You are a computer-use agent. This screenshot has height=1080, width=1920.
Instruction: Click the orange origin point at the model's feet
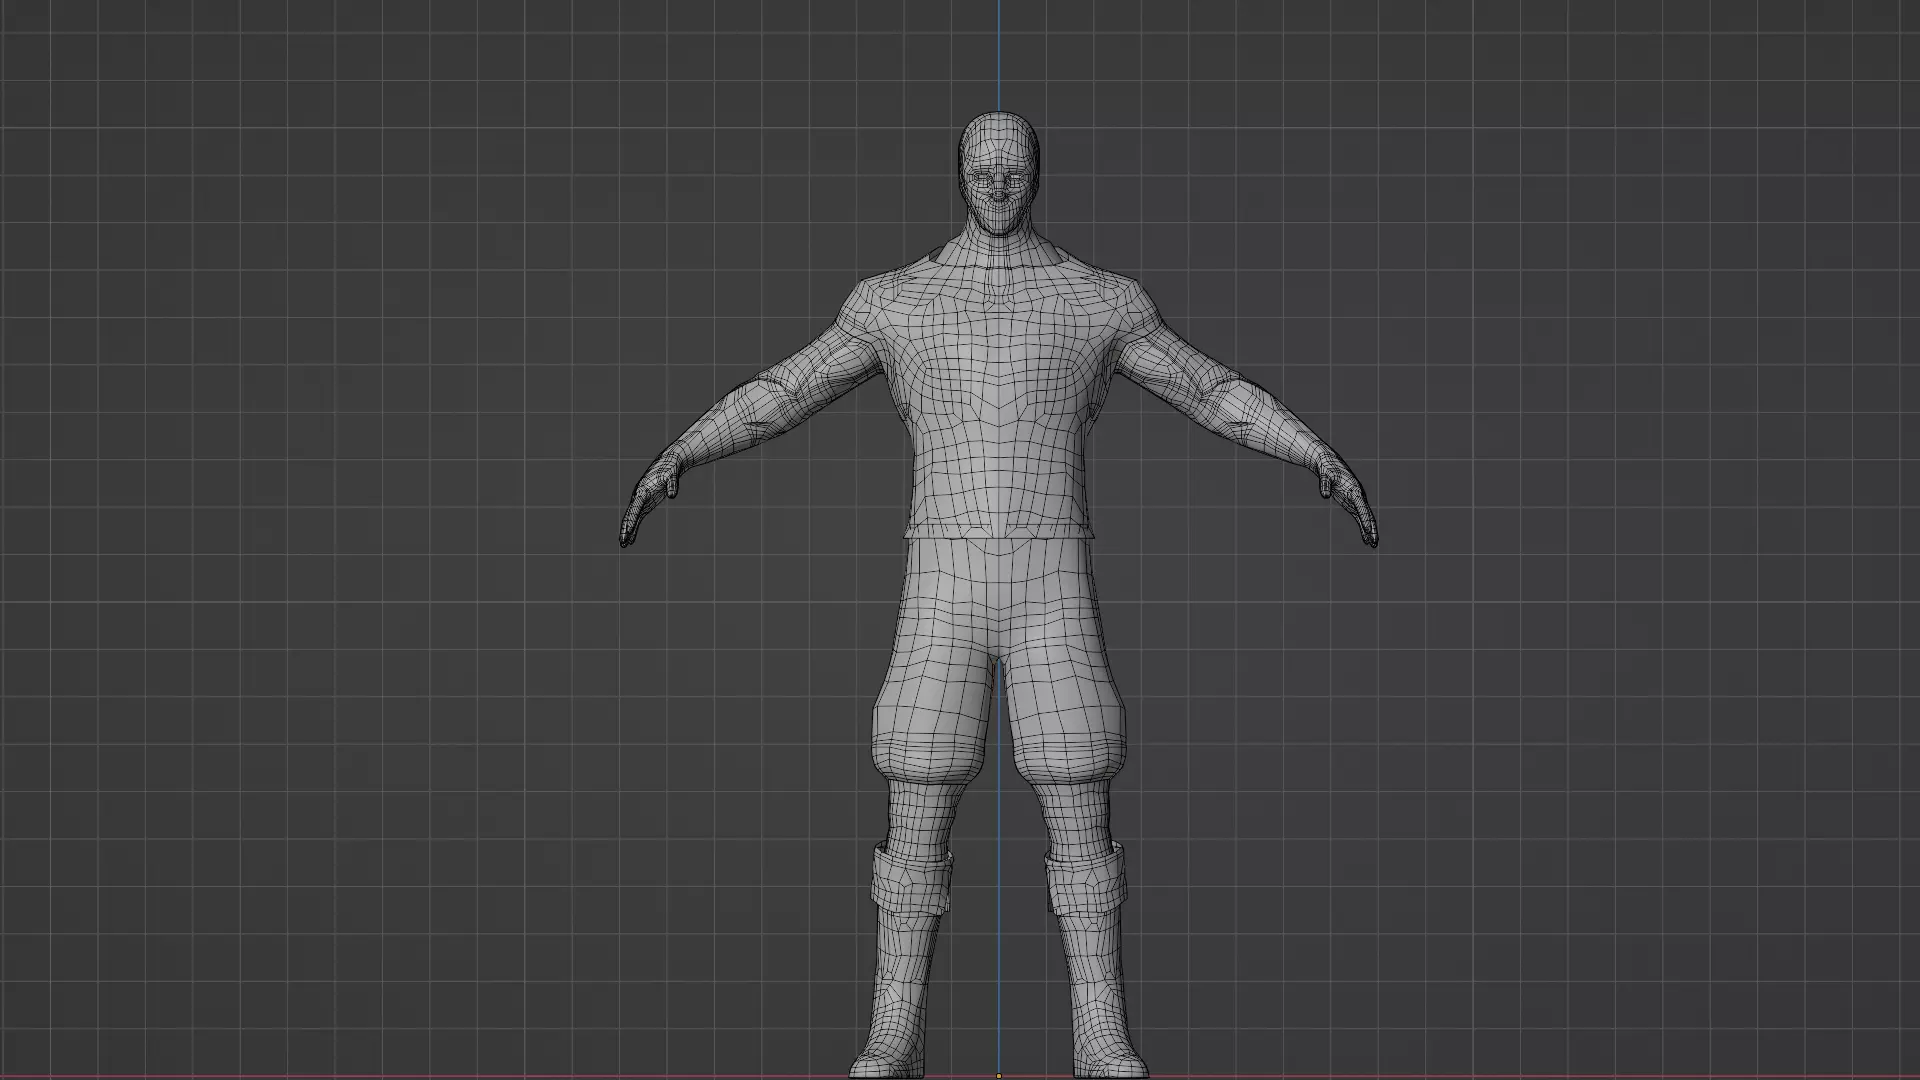point(998,1076)
